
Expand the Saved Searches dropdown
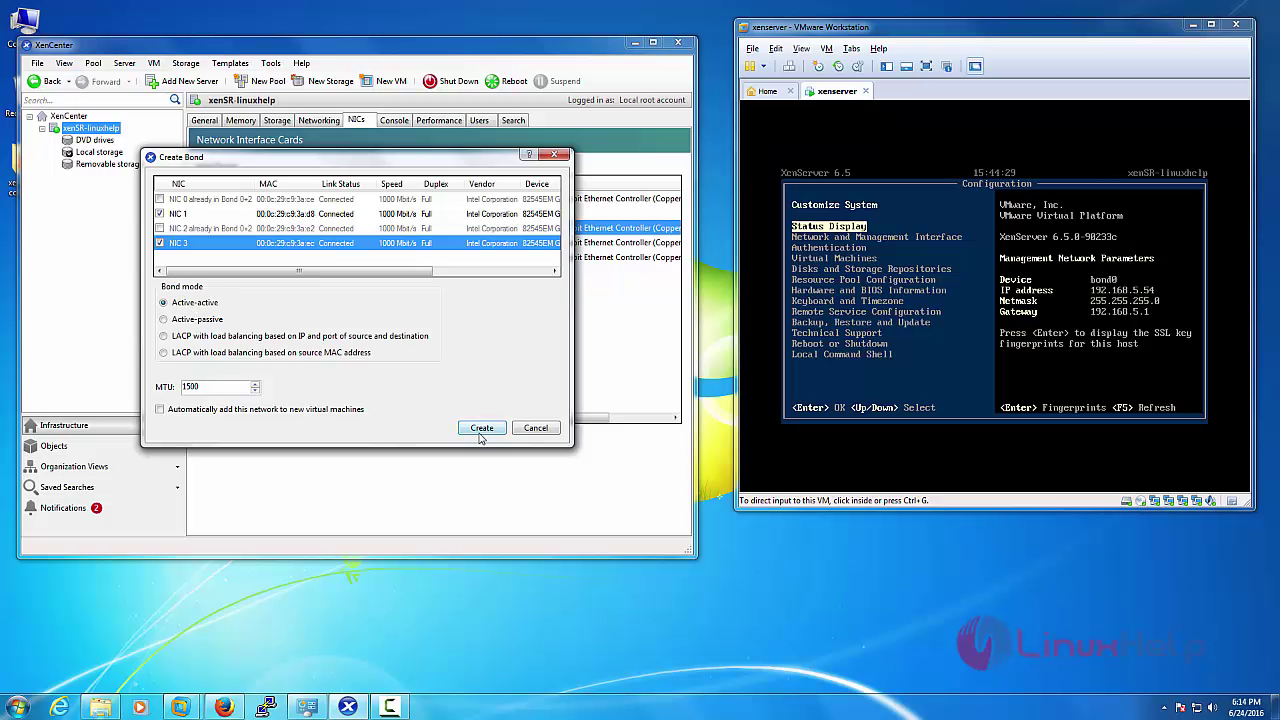[178, 487]
